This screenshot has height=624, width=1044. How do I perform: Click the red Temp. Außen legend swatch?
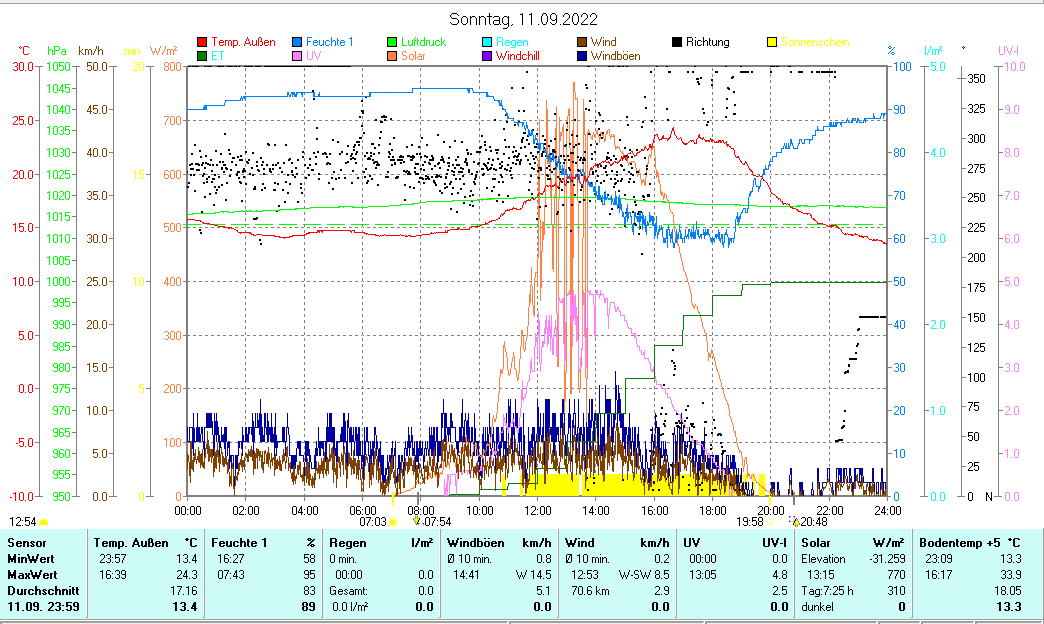coord(203,42)
